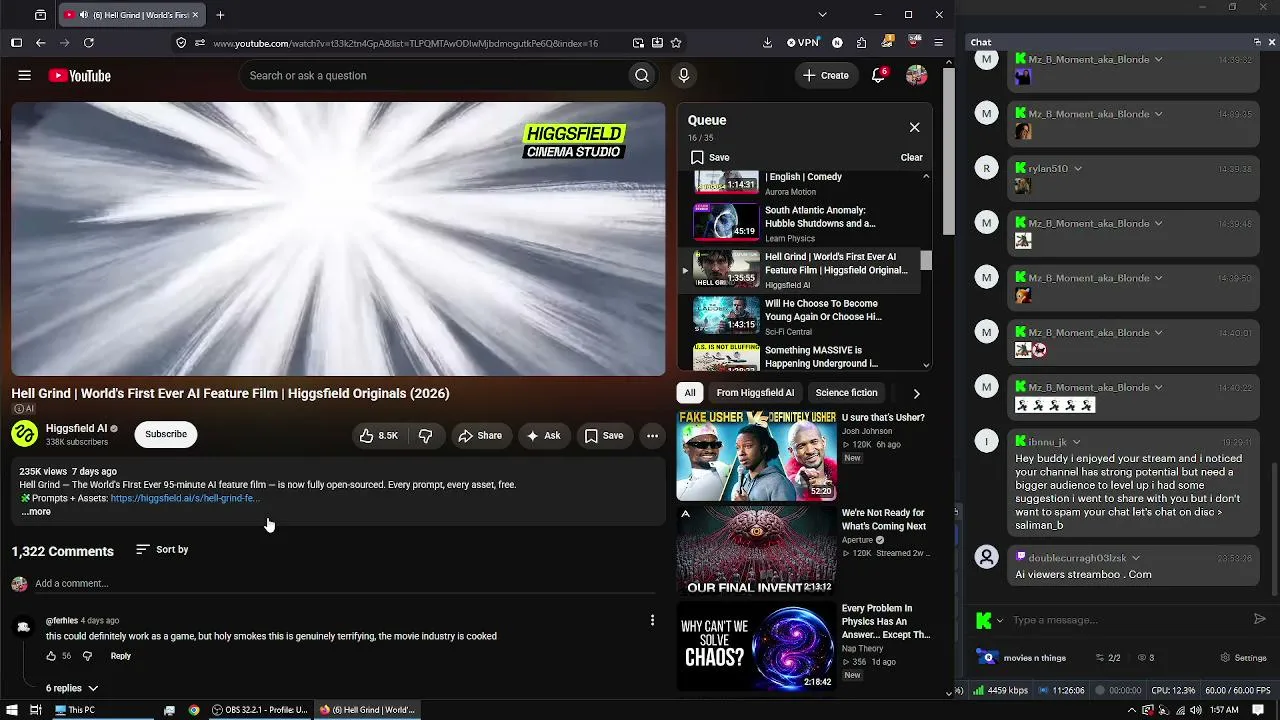
Task: Open Windows Start menu
Action: [10, 710]
